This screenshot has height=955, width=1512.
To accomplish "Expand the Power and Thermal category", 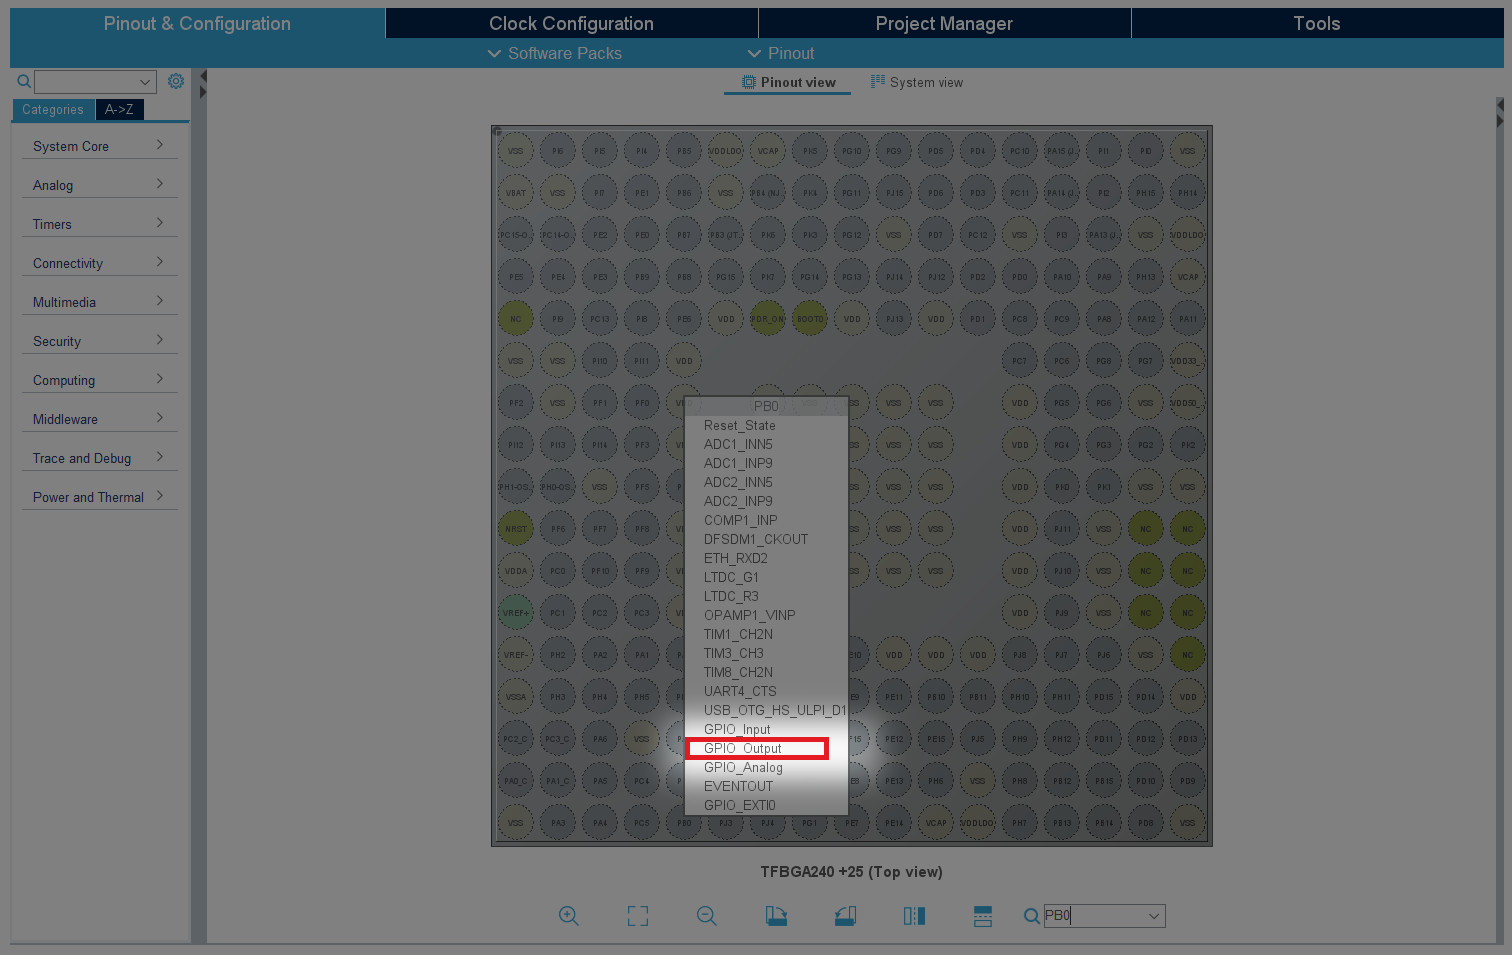I will click(x=99, y=497).
